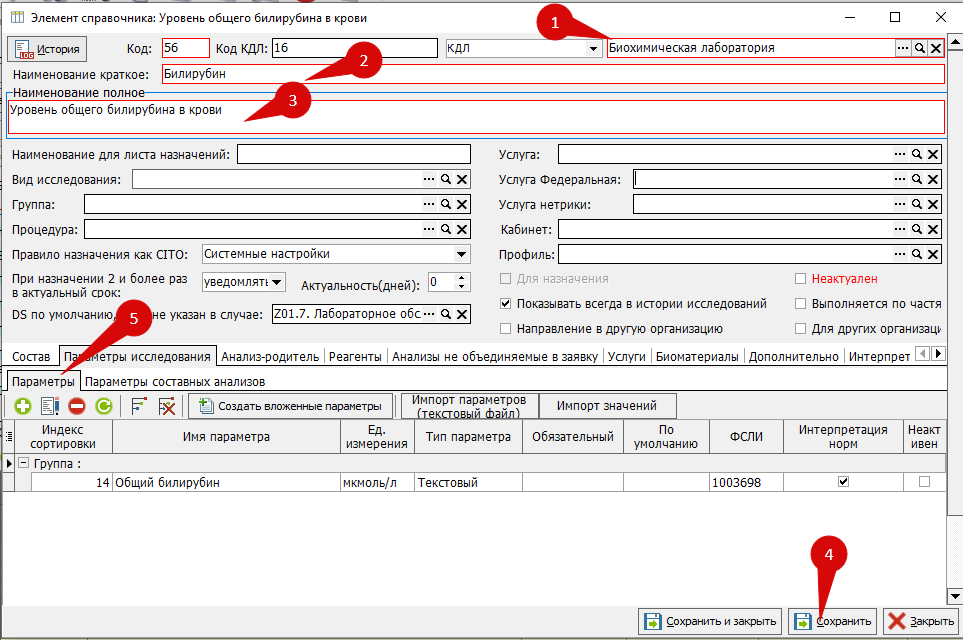Open ellipsis selector for DS по умолчанию field
The height and width of the screenshot is (640, 963).
[429, 314]
